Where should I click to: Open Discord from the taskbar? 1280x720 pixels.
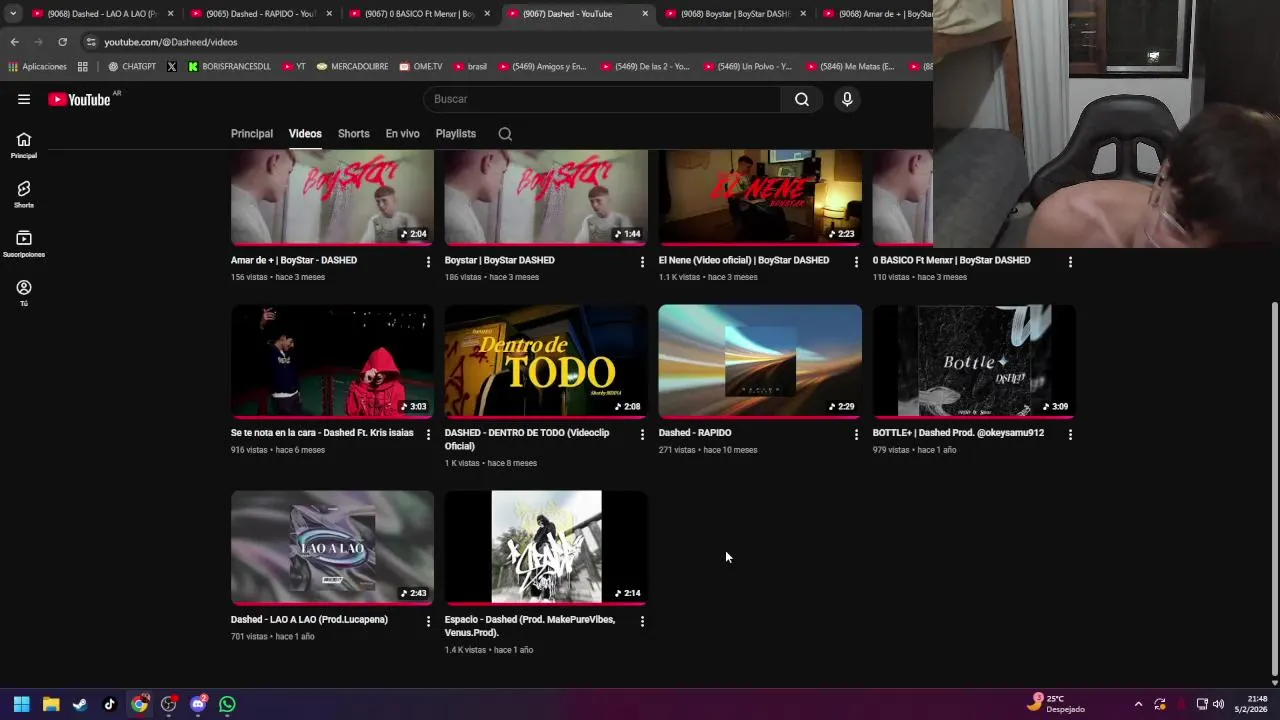pyautogui.click(x=198, y=704)
